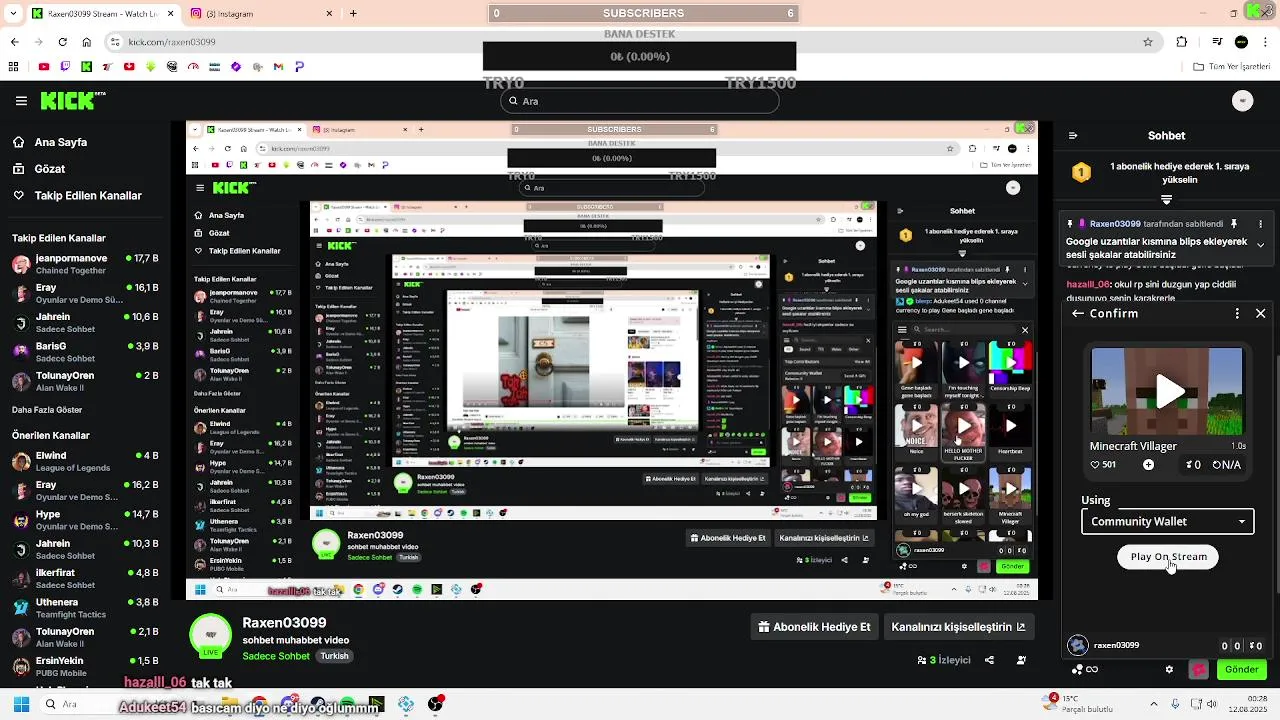The height and width of the screenshot is (720, 1280).
Task: Collapse the chat panel with arrow icon
Action: click(1073, 136)
